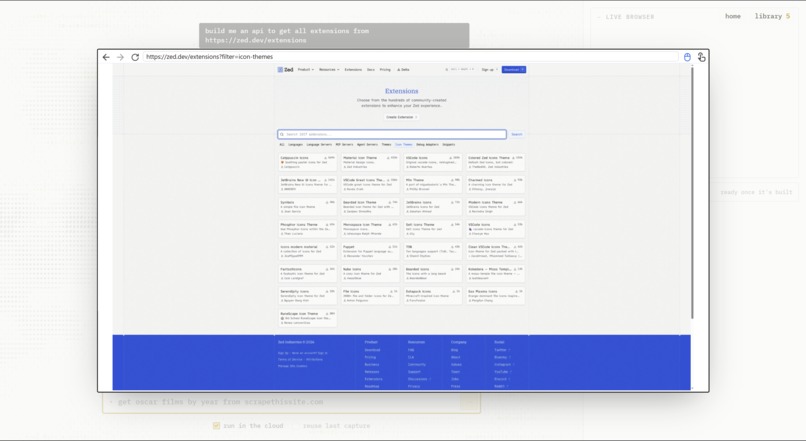Select the All filter tab

tap(282, 144)
